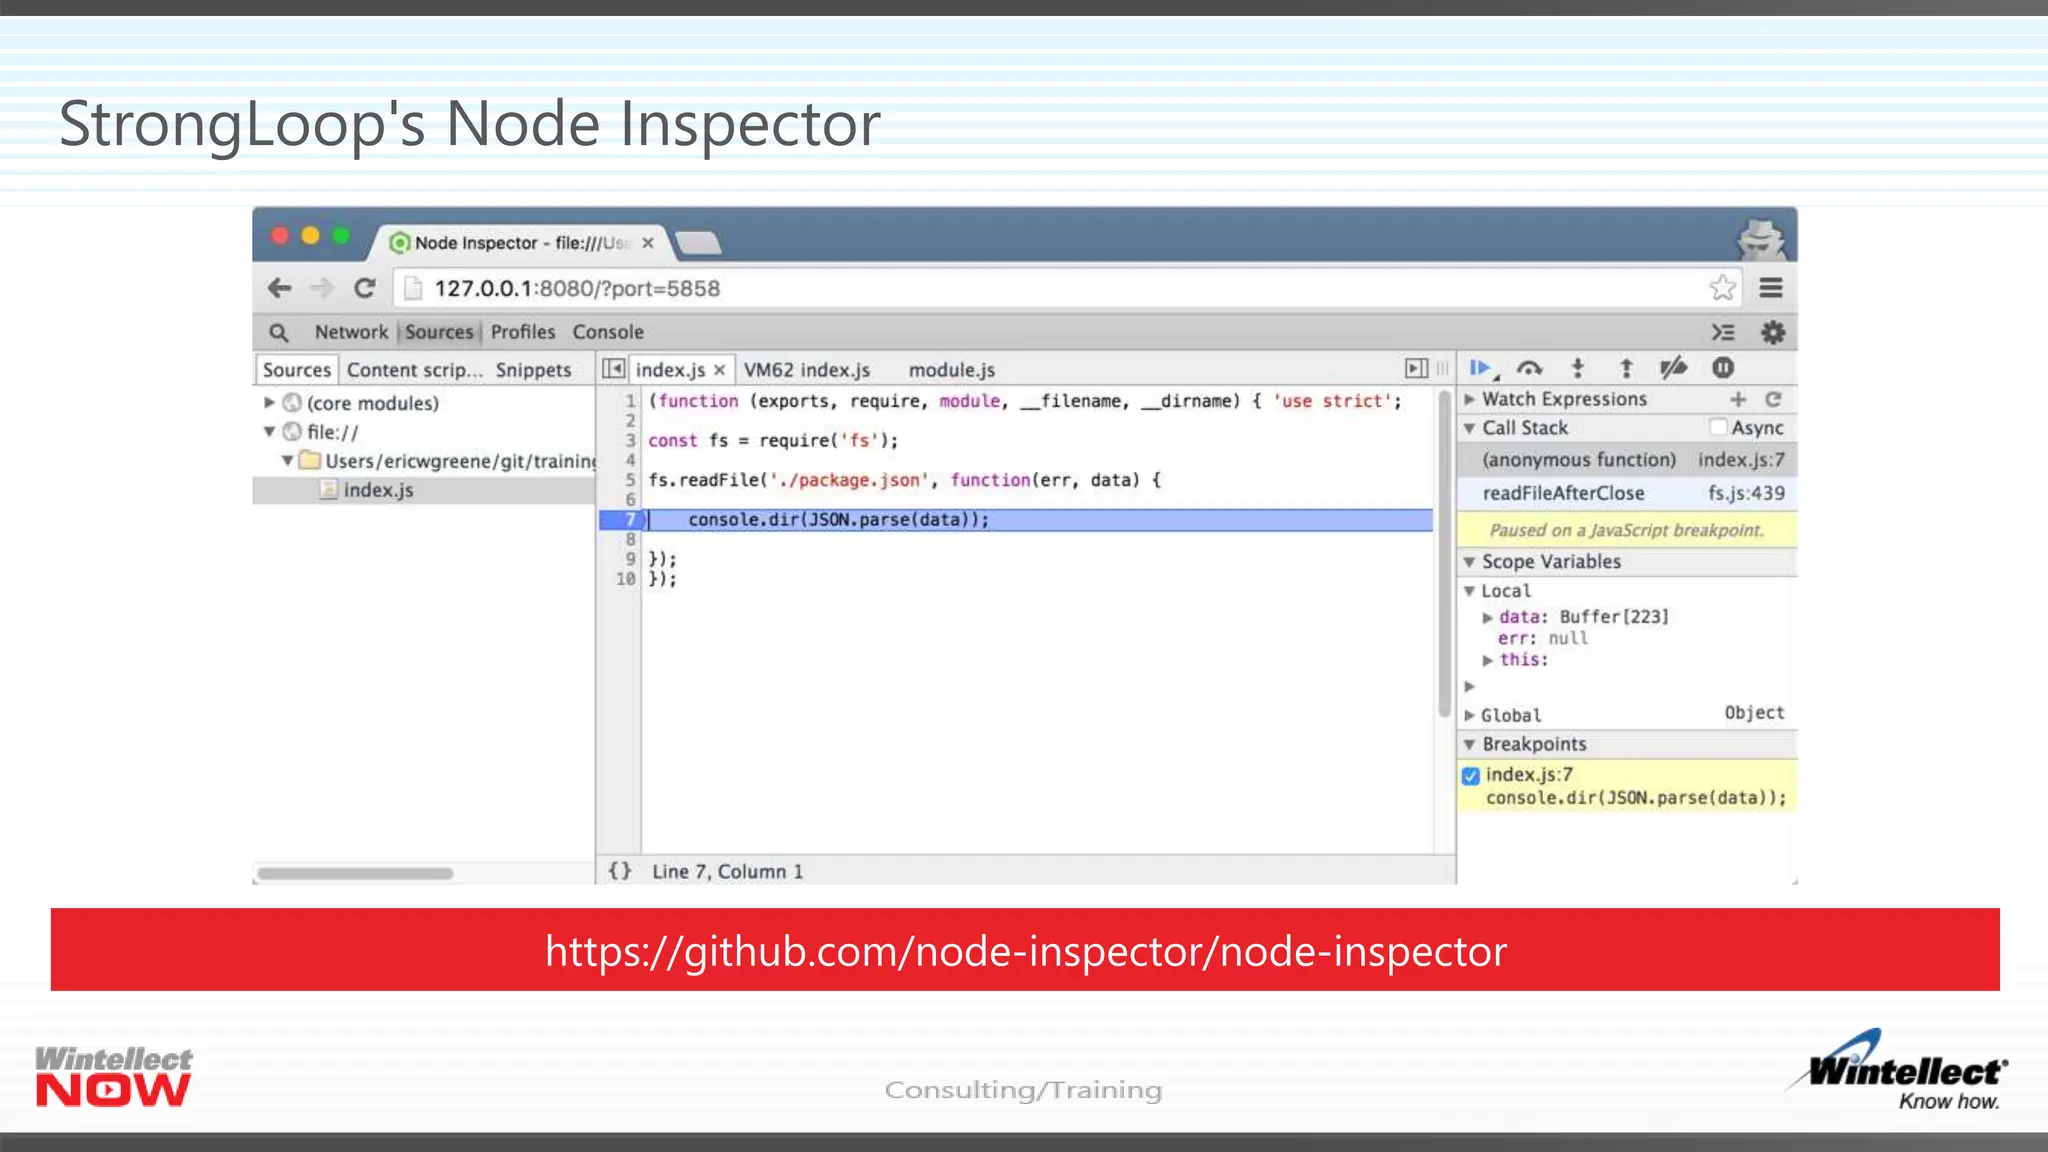The height and width of the screenshot is (1152, 2048).
Task: Hide the navigator sidebar icon
Action: pyautogui.click(x=613, y=369)
